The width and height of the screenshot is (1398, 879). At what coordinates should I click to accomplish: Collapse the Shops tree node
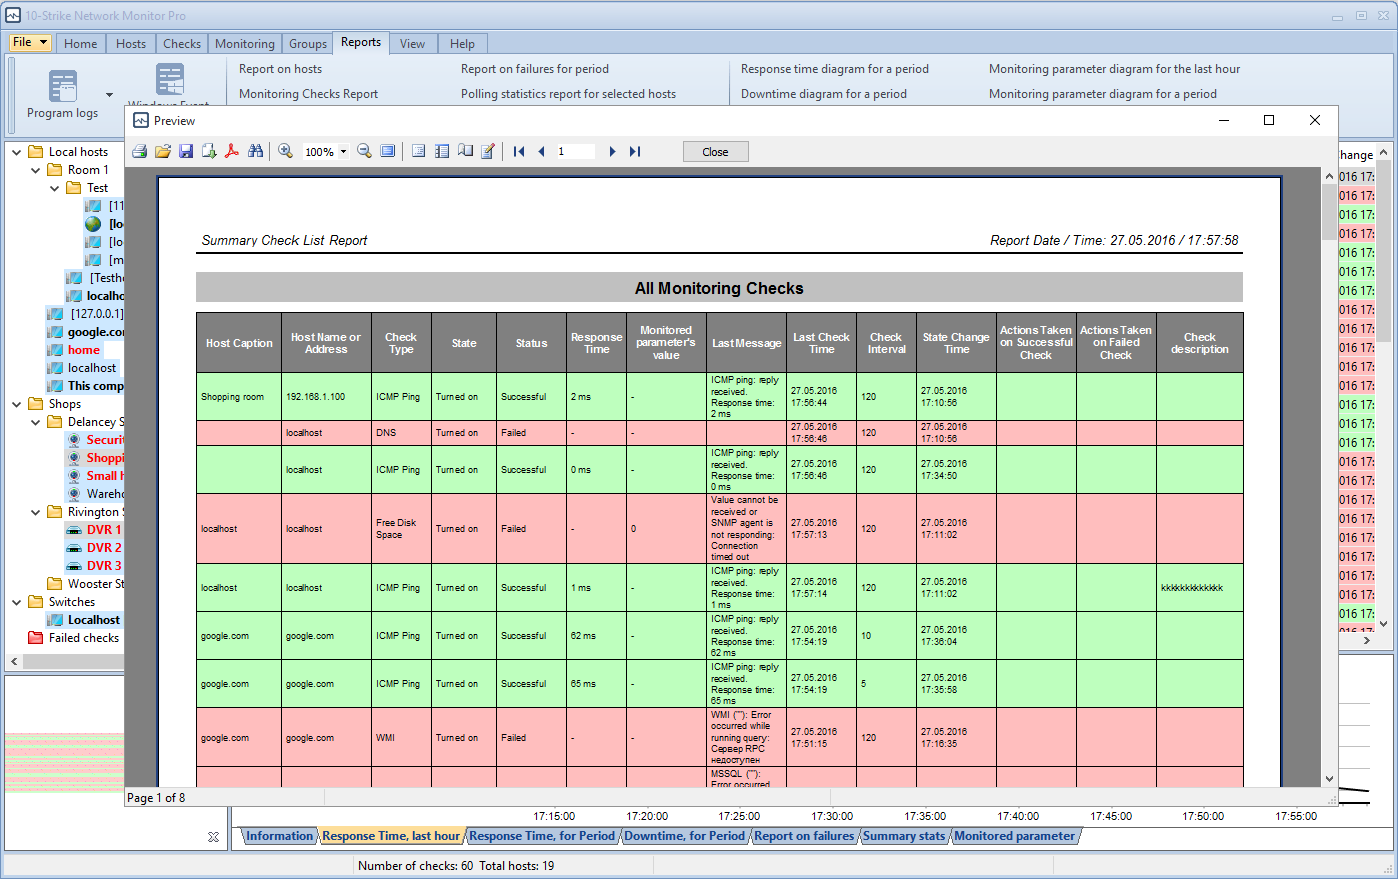tap(17, 404)
